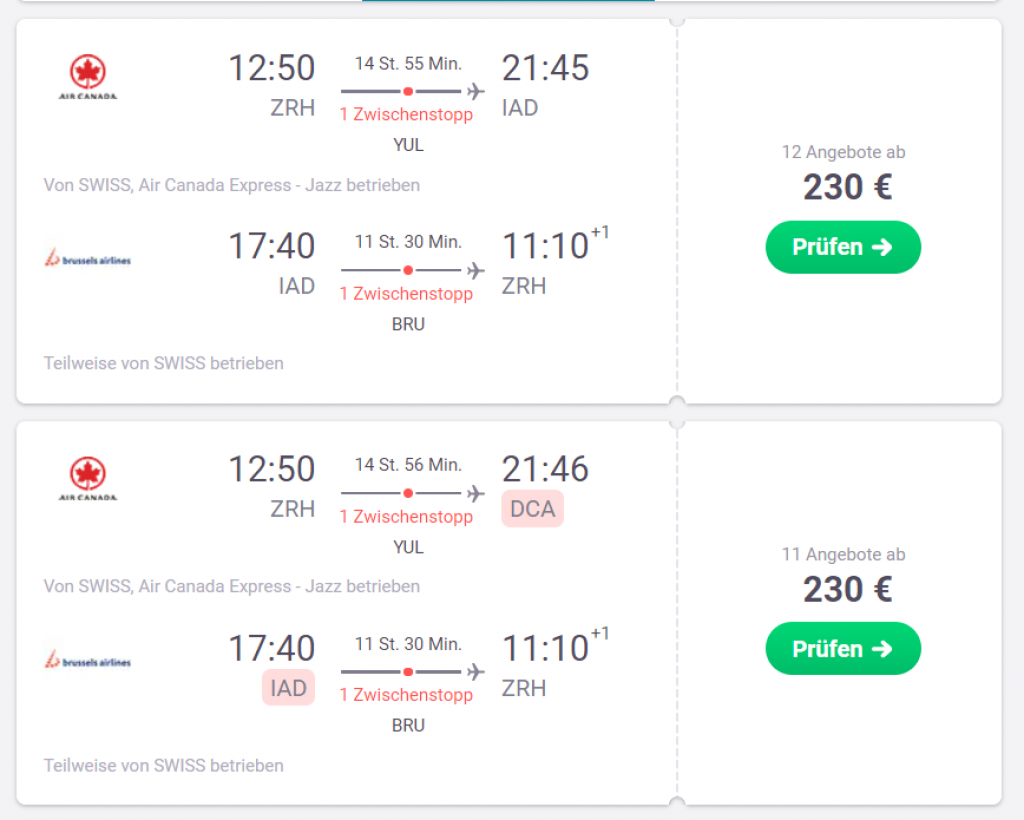Select the YUL stopover code in the first result
The image size is (1024, 820).
[408, 145]
